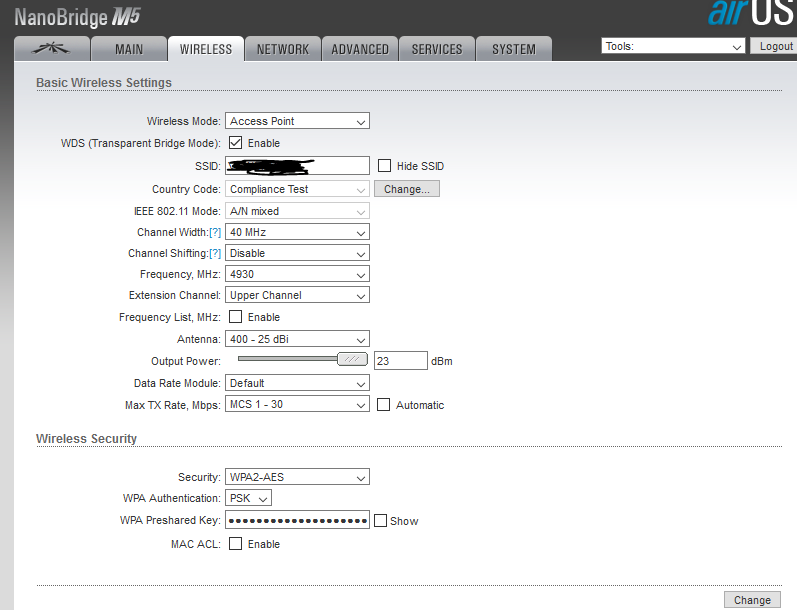The width and height of the screenshot is (797, 610).
Task: Click the Channel Width help [?] link
Action: tap(215, 232)
